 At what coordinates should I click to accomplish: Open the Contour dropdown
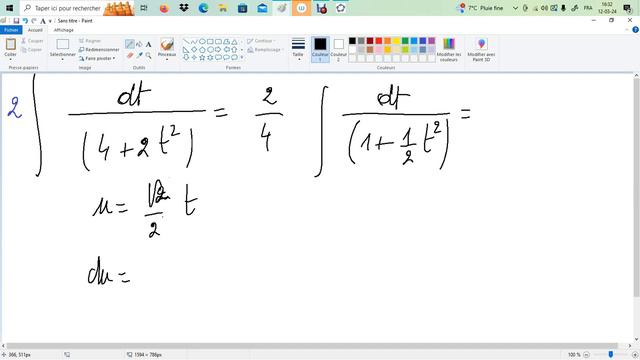pos(261,41)
